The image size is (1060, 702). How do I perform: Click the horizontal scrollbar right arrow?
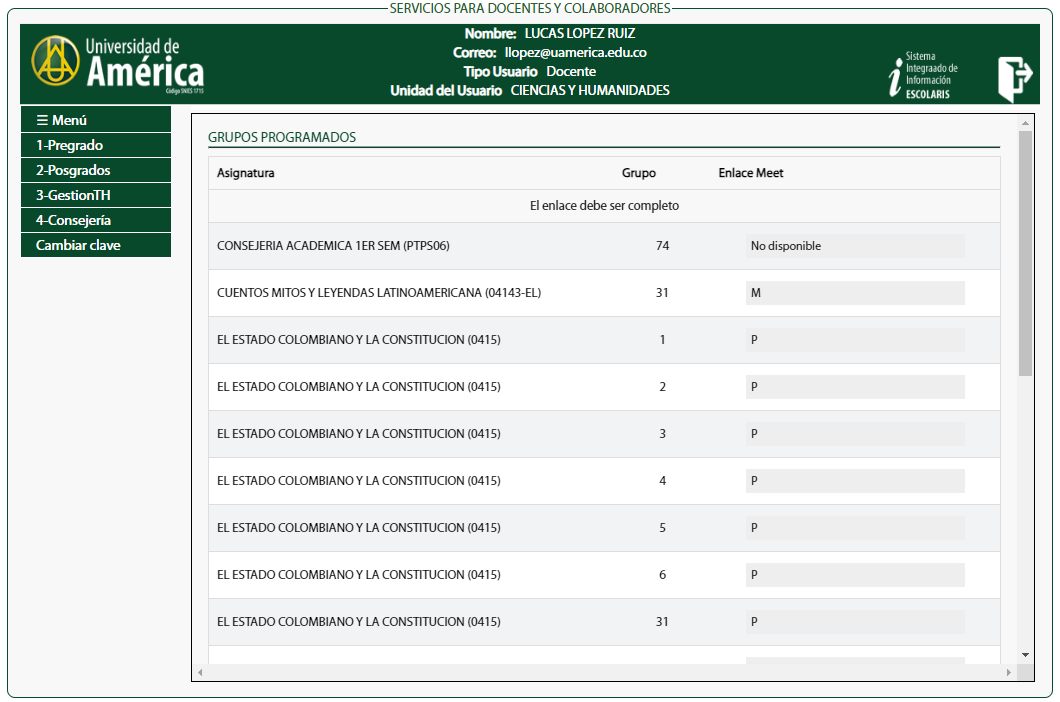[1009, 672]
